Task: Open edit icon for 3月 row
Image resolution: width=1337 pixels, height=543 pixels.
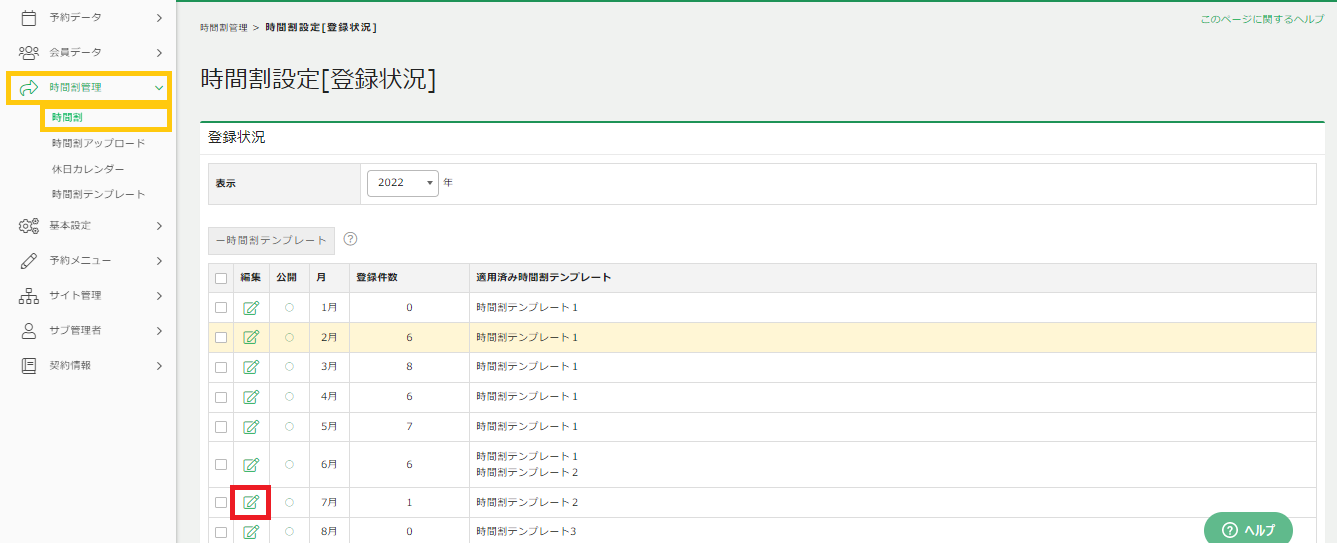Action: (x=251, y=368)
